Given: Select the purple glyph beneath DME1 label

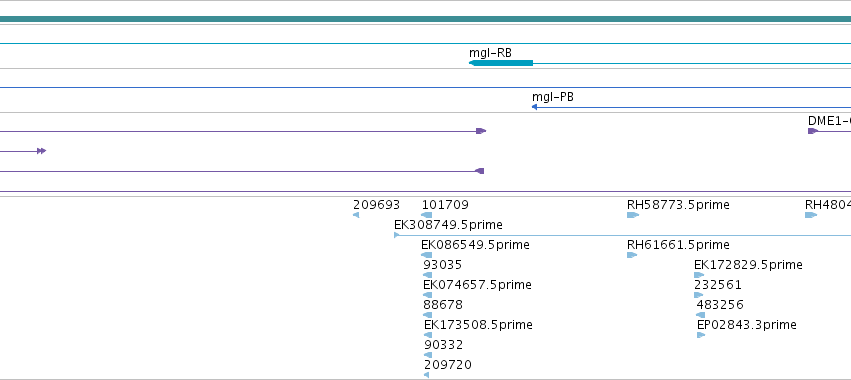Looking at the screenshot, I should (813, 131).
